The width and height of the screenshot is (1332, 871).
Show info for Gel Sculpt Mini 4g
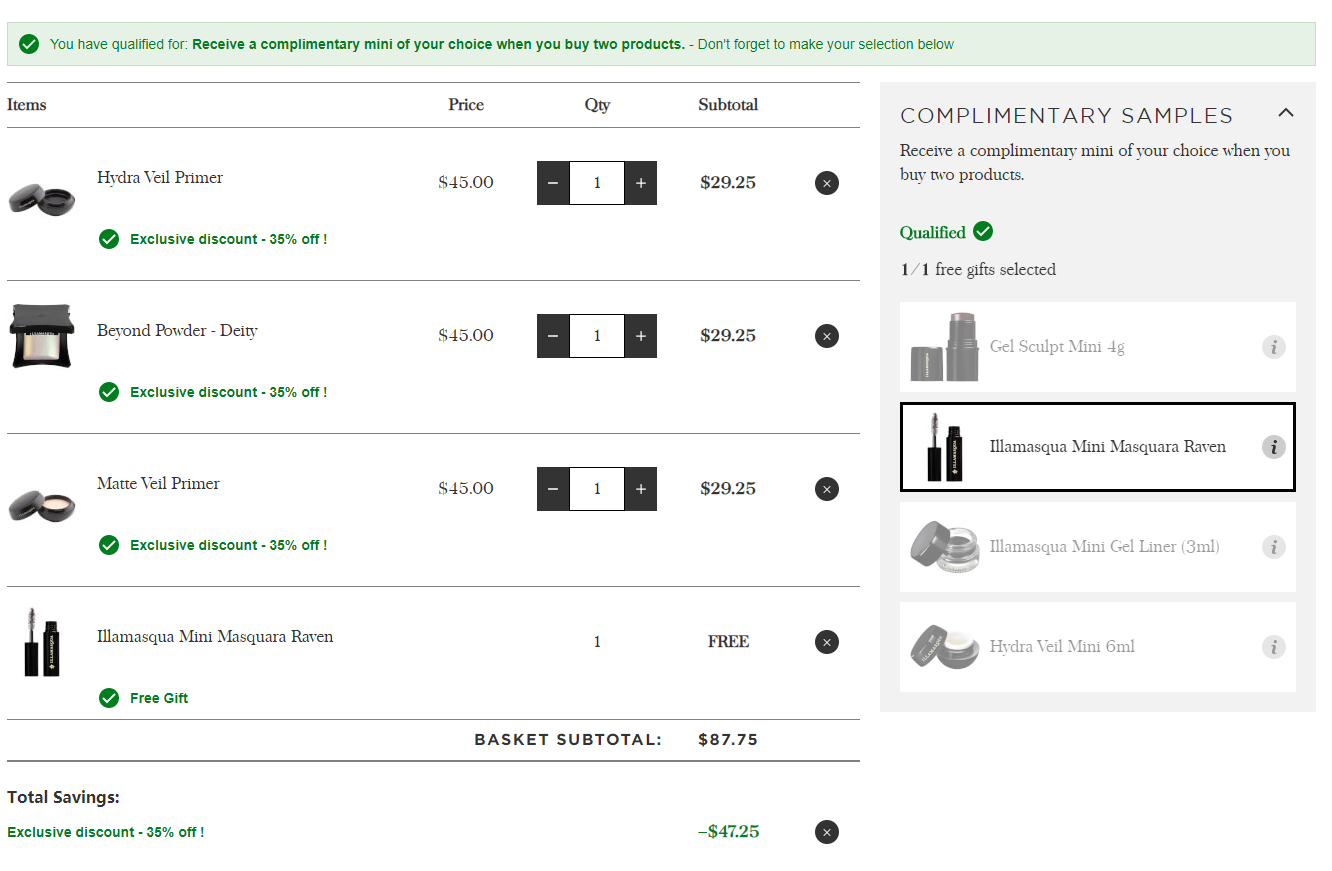[1273, 347]
